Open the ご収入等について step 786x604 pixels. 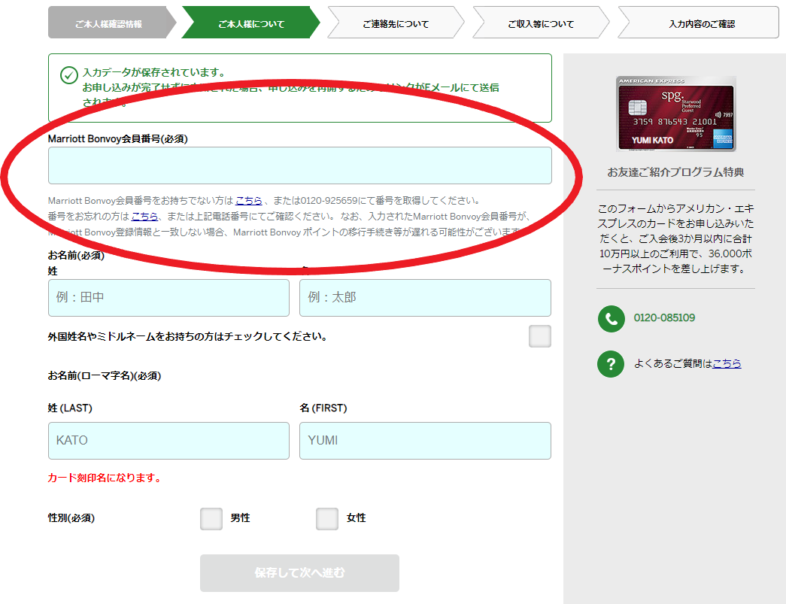tap(540, 23)
